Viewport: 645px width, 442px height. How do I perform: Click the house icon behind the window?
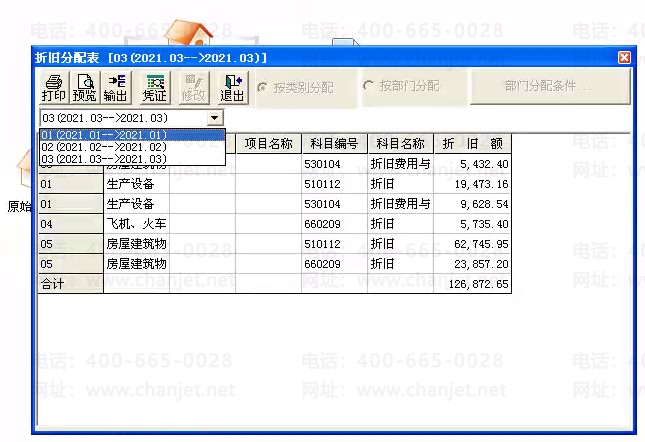pyautogui.click(x=189, y=33)
